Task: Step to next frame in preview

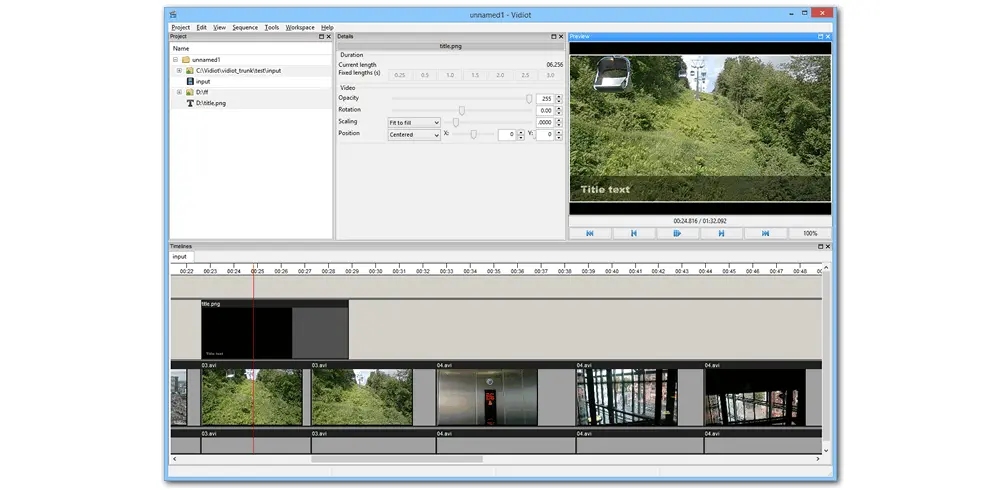Action: click(721, 233)
